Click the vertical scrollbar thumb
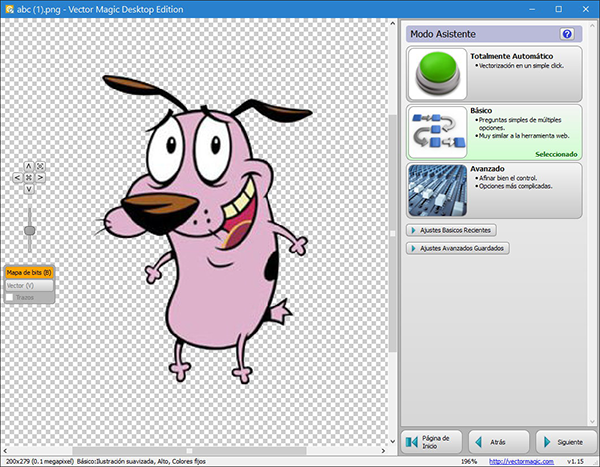Image resolution: width=600 pixels, height=467 pixels. pyautogui.click(x=393, y=234)
